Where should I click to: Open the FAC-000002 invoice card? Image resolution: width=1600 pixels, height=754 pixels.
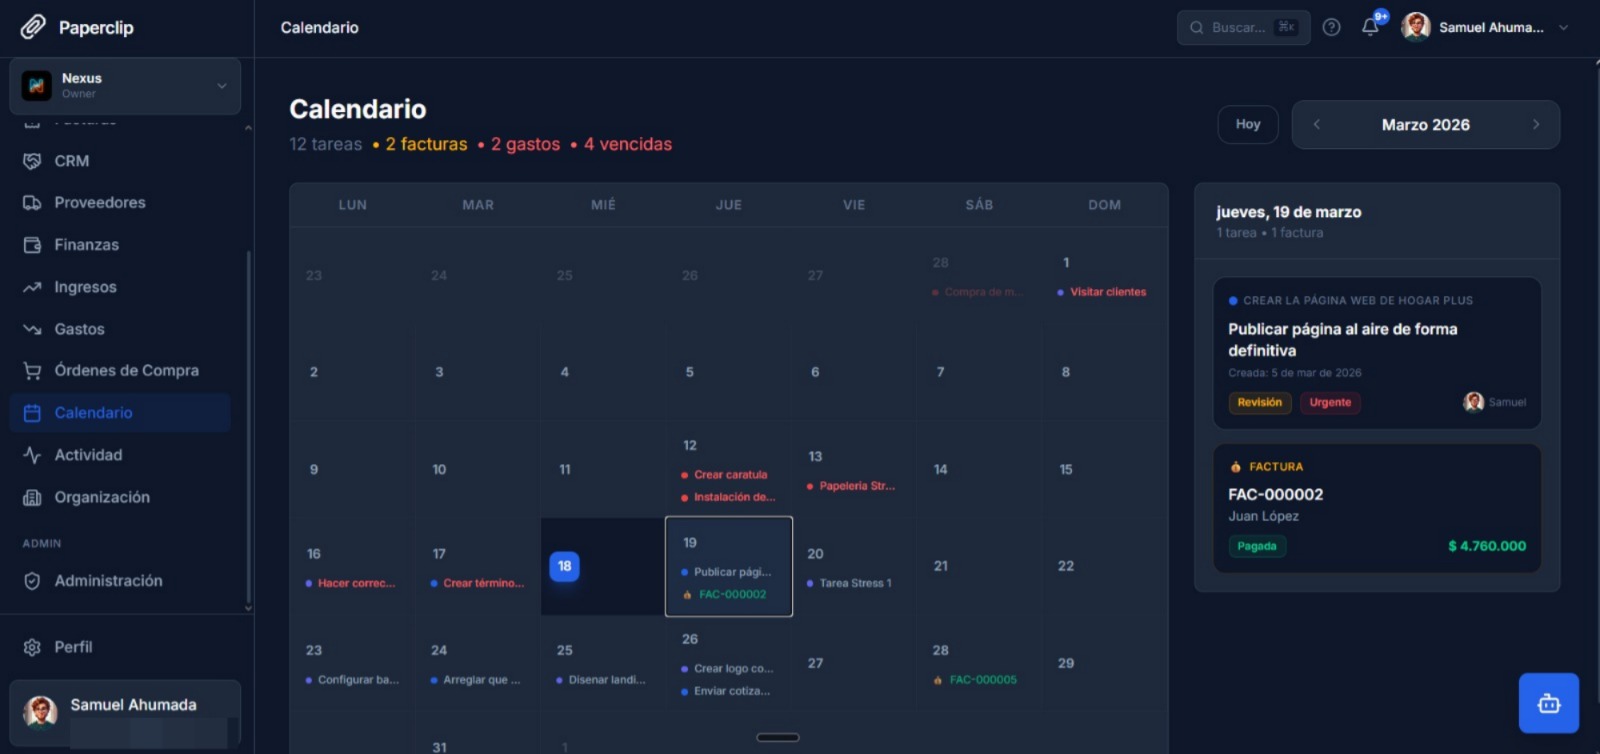(1376, 508)
